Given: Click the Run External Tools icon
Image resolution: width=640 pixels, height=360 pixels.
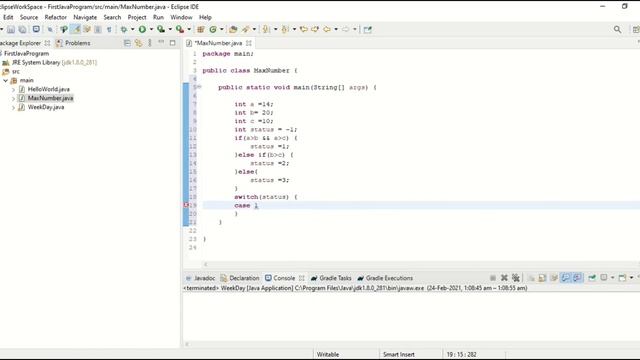Looking at the screenshot, I should (180, 29).
